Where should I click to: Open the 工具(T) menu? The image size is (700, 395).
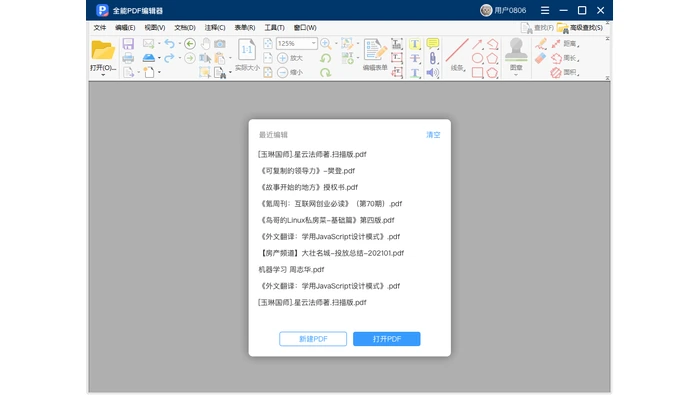(274, 28)
